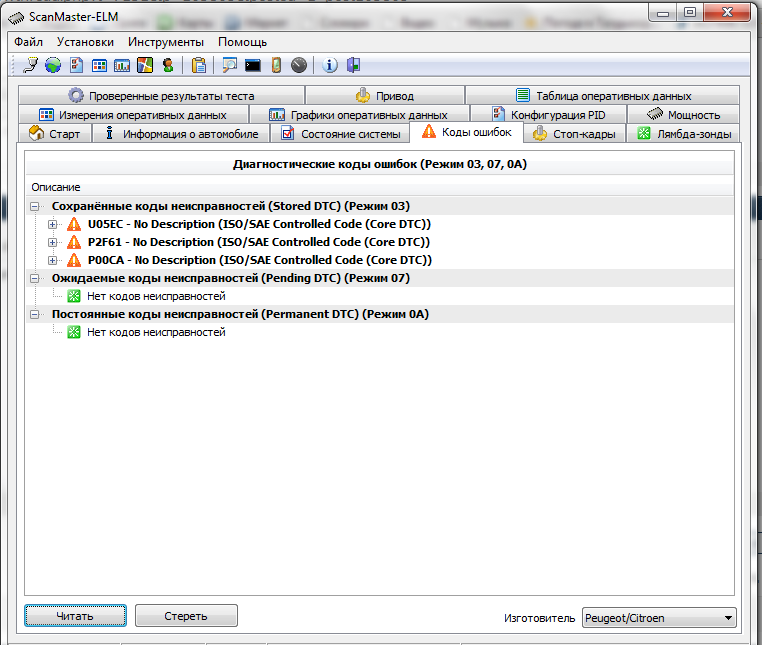
Task: Click the globe icon in toolbar
Action: pyautogui.click(x=53, y=65)
